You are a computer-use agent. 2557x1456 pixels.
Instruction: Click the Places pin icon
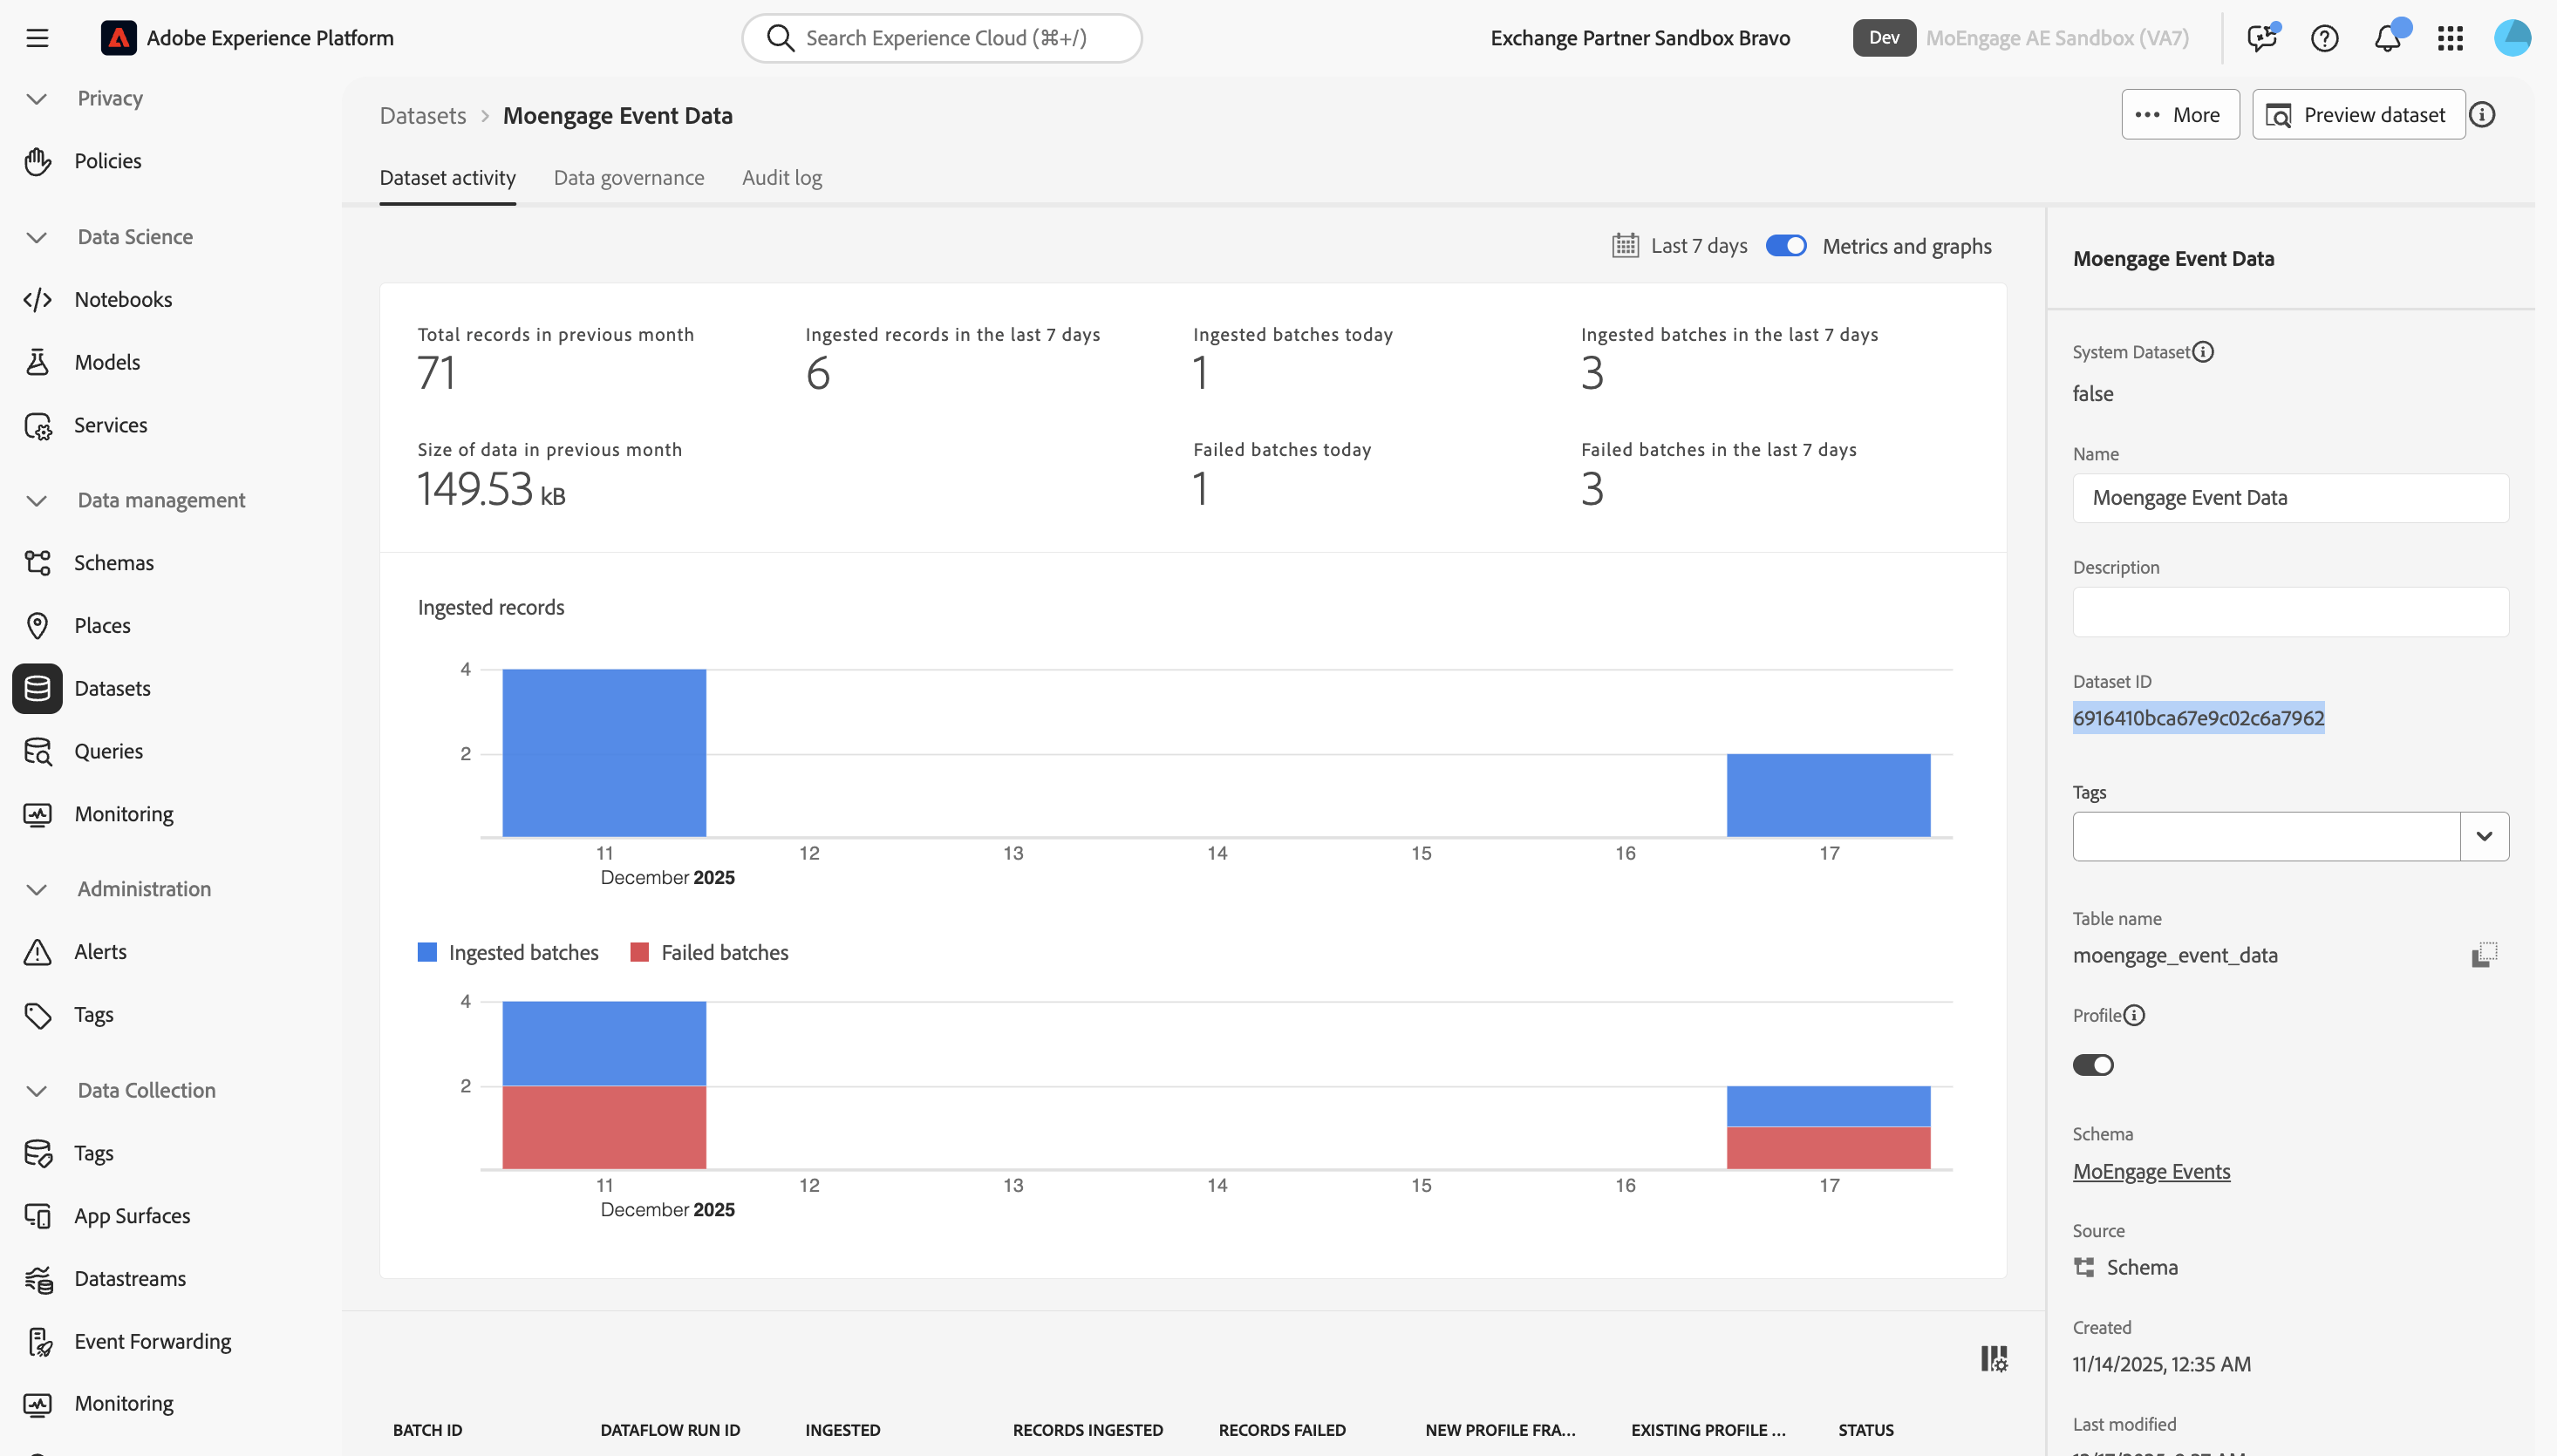tap(38, 626)
